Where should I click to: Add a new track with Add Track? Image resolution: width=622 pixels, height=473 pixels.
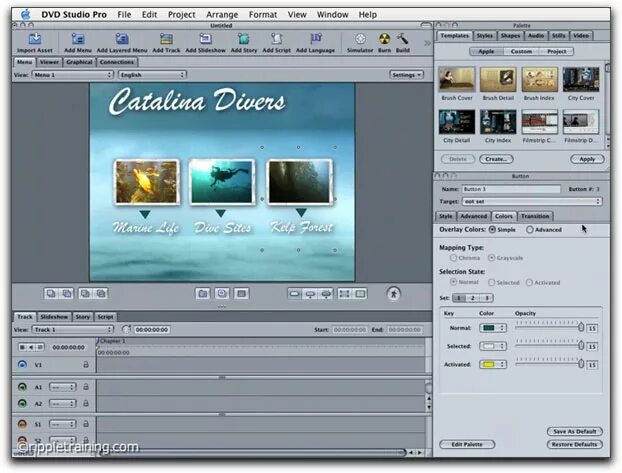point(166,39)
